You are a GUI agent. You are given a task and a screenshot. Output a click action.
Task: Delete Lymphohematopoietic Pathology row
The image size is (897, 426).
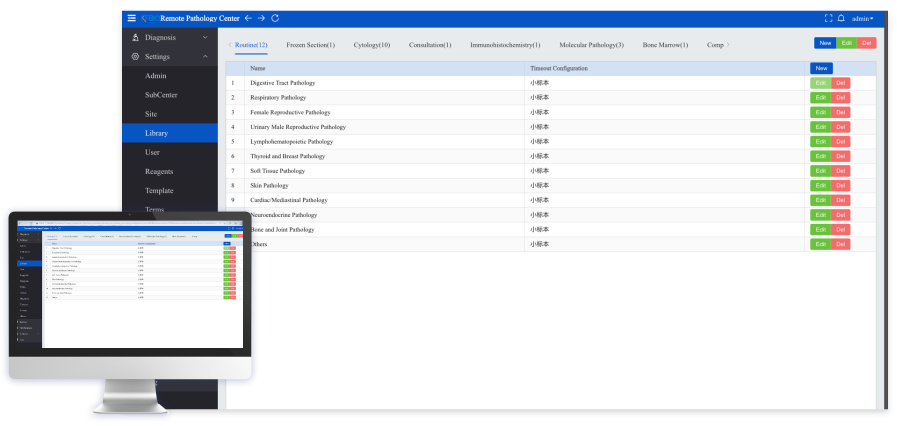(x=840, y=142)
